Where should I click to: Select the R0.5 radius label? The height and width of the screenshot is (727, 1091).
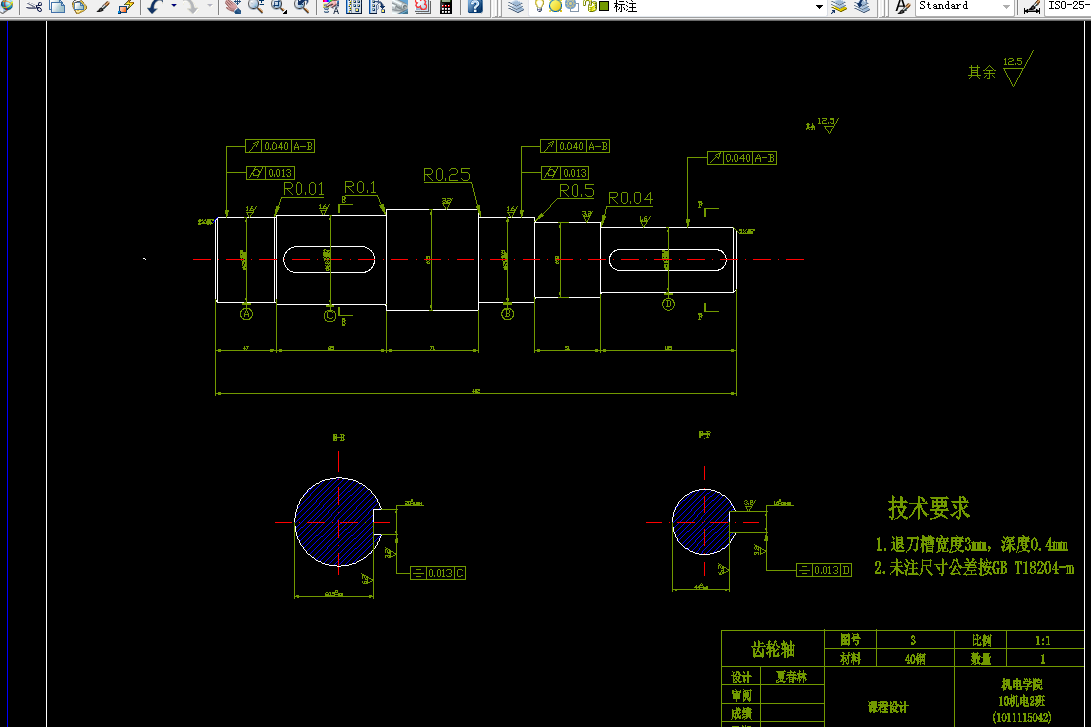[x=577, y=191]
